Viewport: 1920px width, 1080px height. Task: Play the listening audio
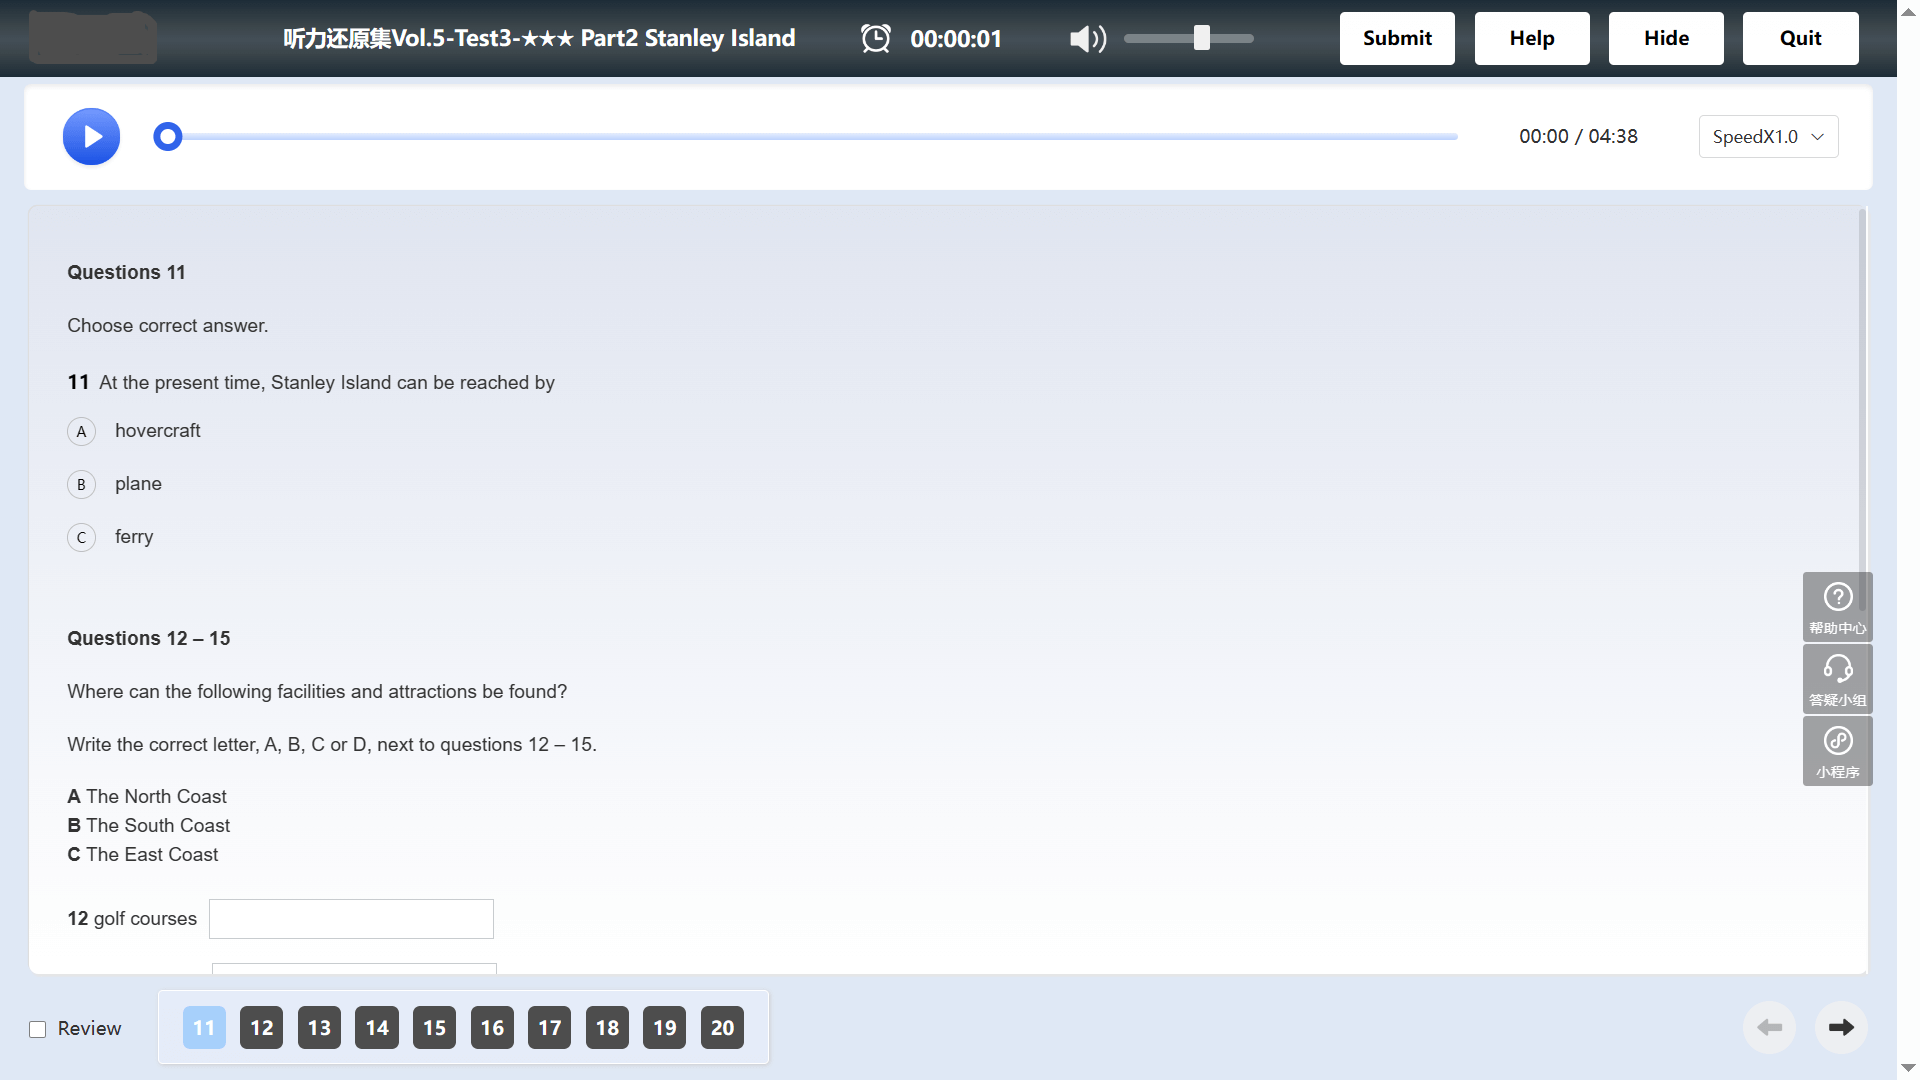(x=91, y=136)
